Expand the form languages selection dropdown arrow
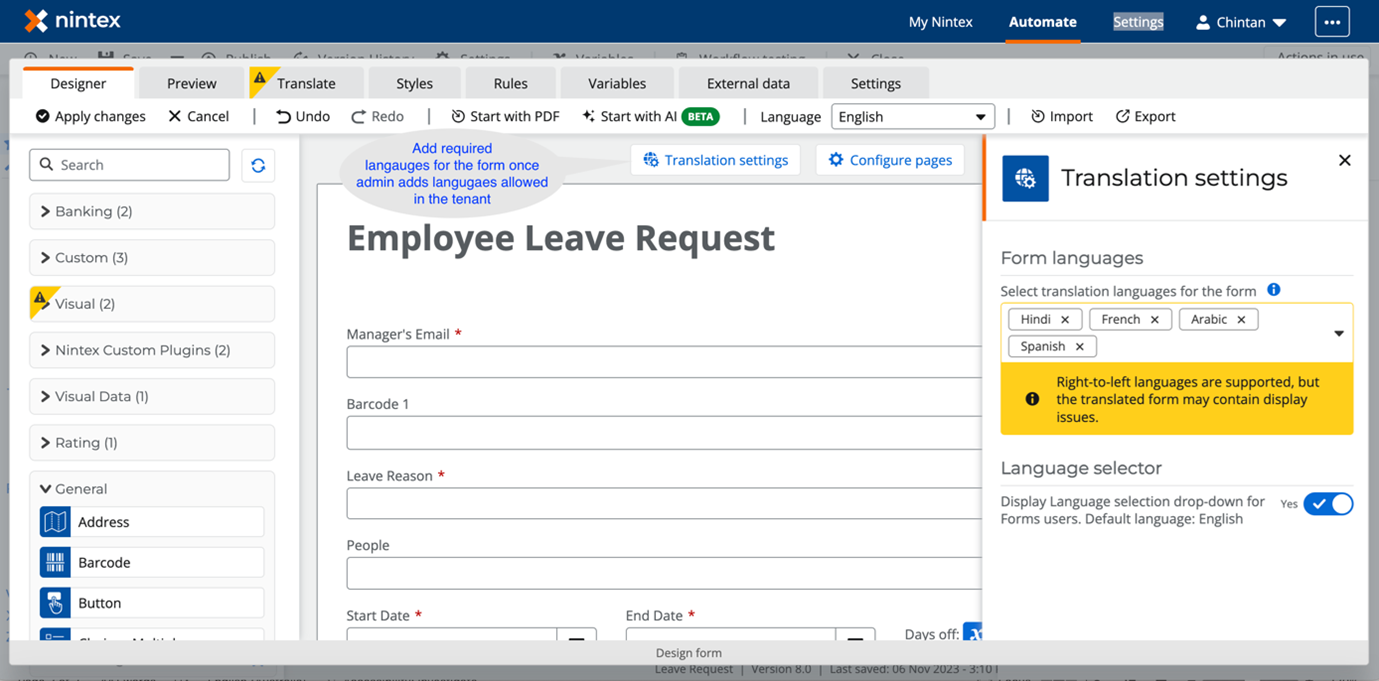This screenshot has width=1379, height=681. click(x=1339, y=333)
